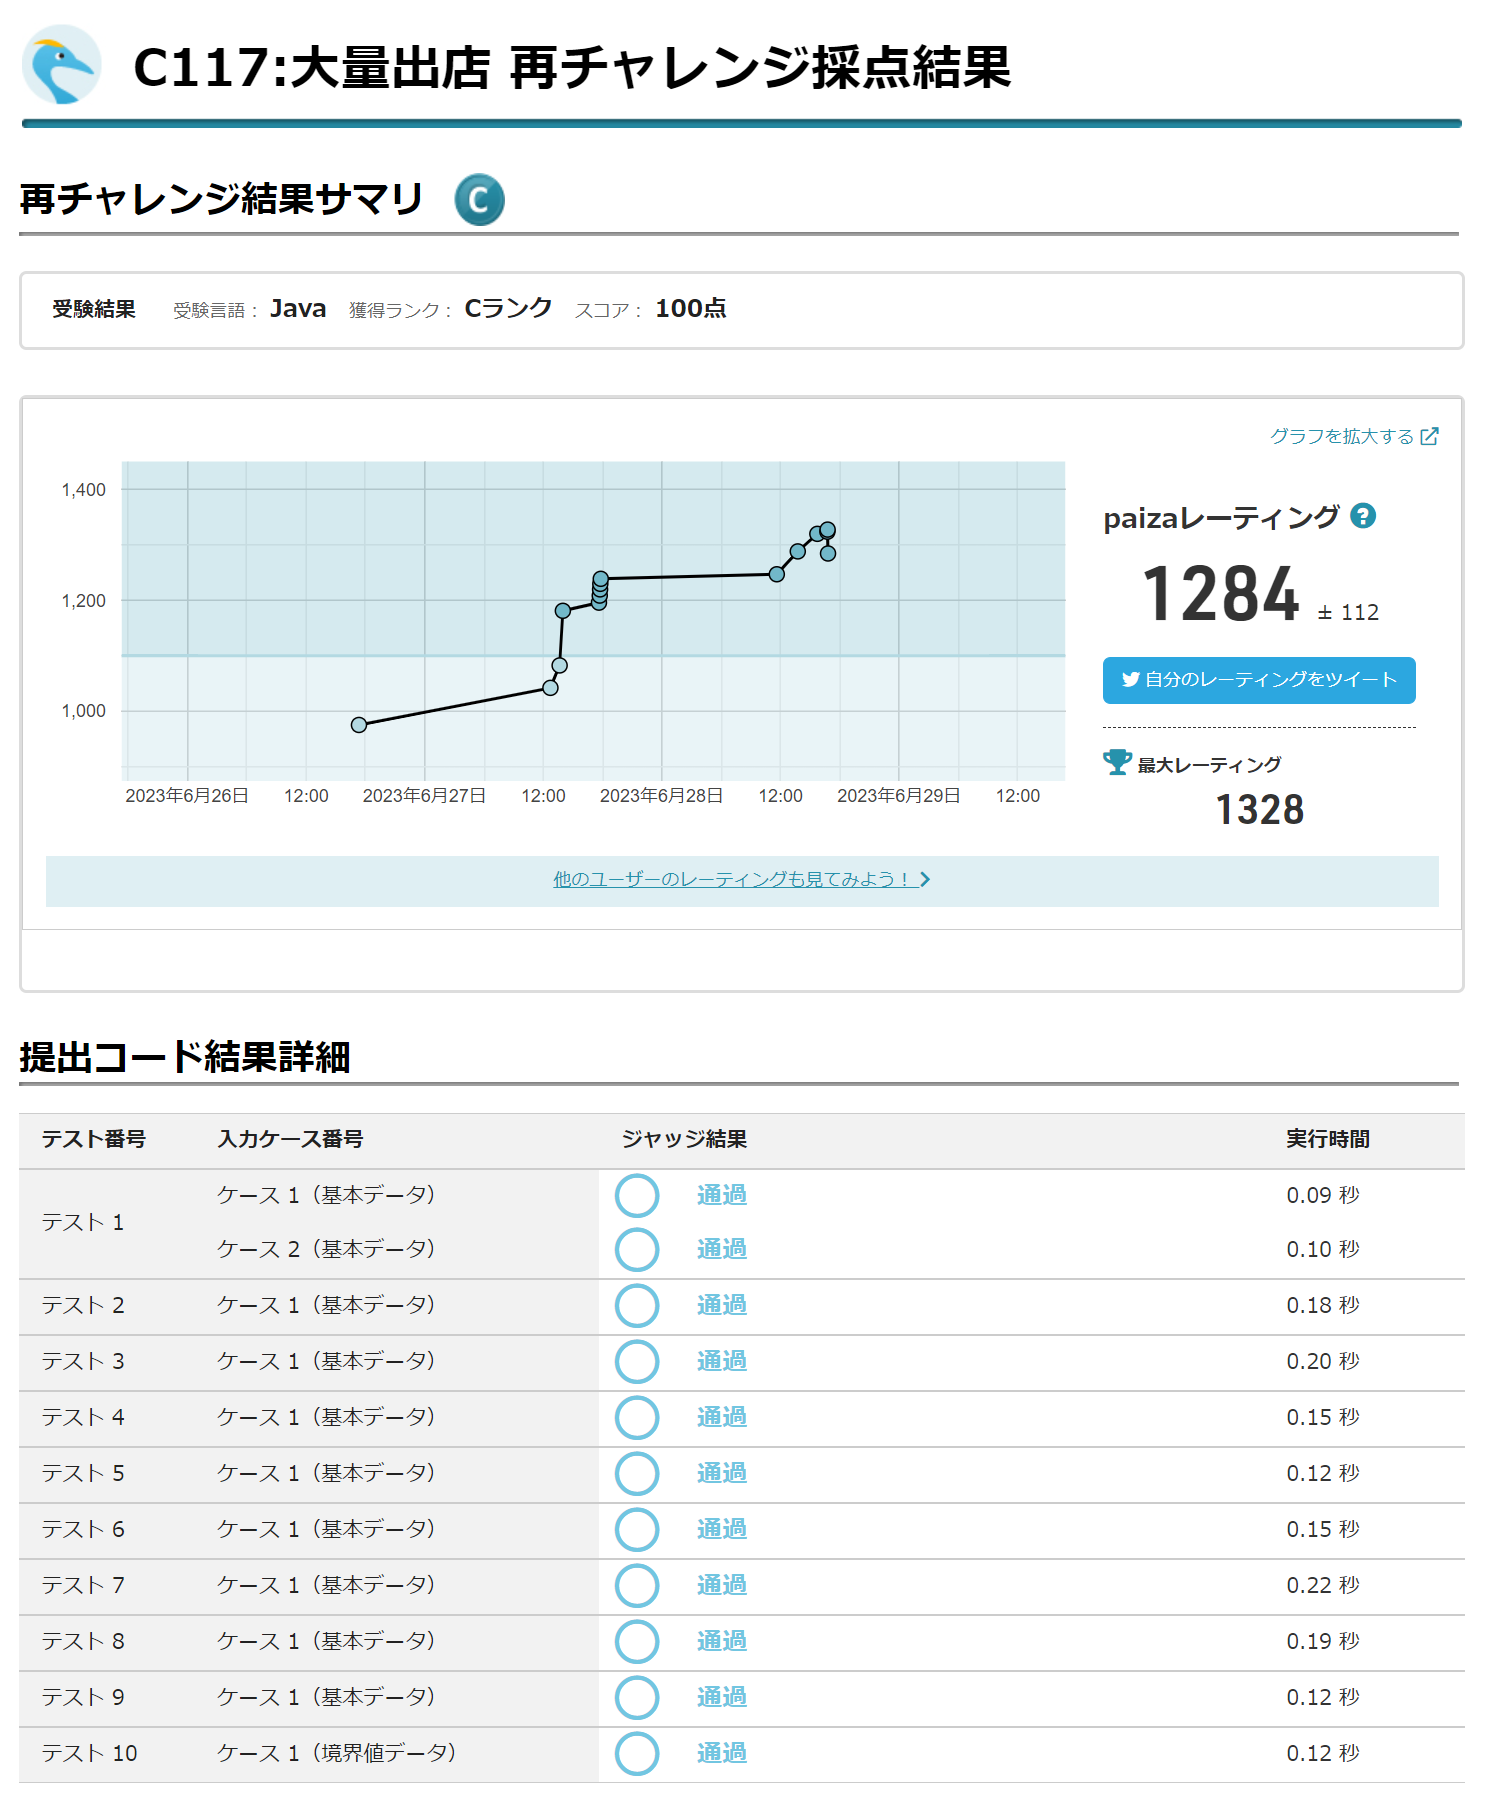Image resolution: width=1508 pixels, height=1794 pixels.
Task: Open the グラフを拡大する link
Action: [x=1341, y=436]
